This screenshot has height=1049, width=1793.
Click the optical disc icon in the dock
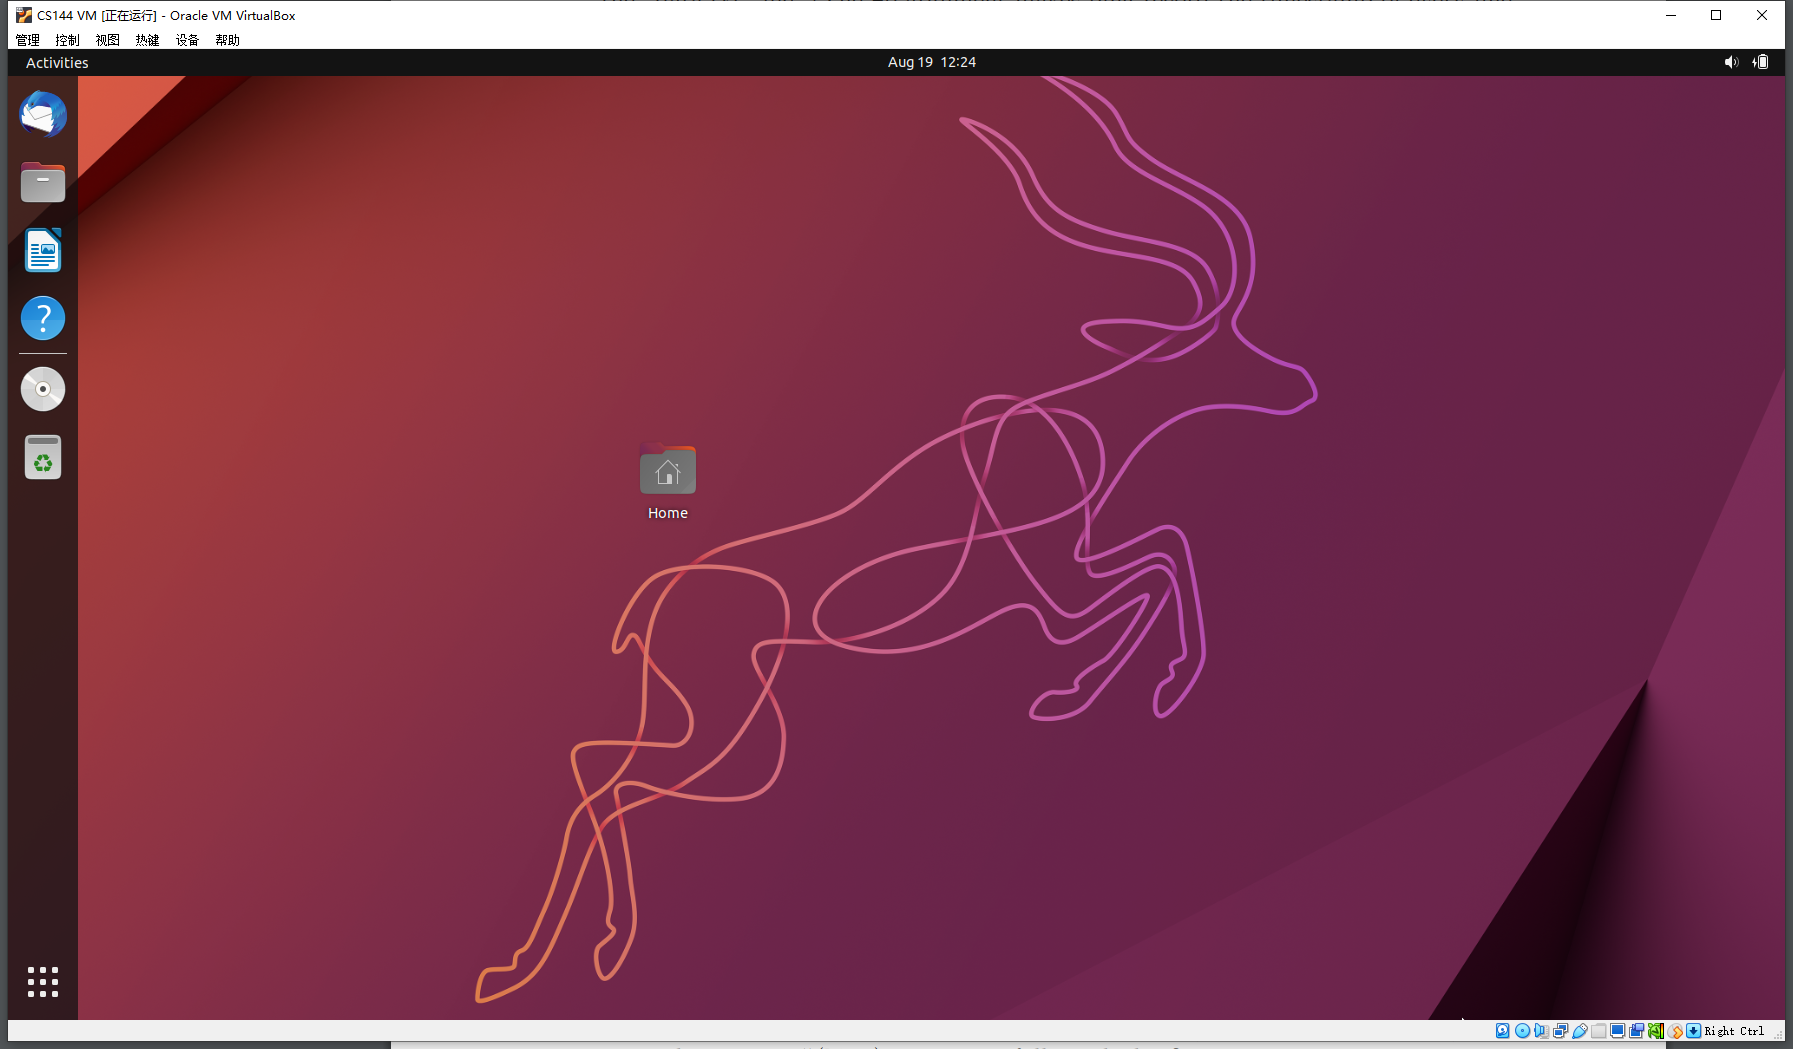(x=43, y=389)
